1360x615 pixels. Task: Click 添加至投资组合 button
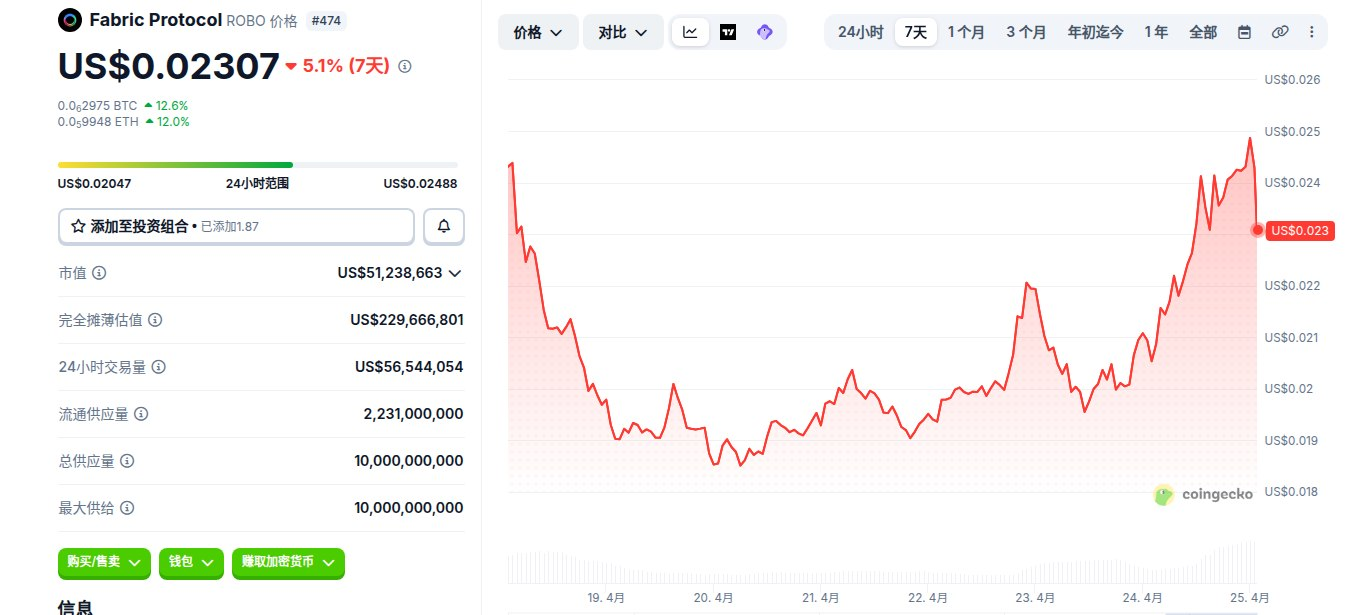(x=236, y=227)
